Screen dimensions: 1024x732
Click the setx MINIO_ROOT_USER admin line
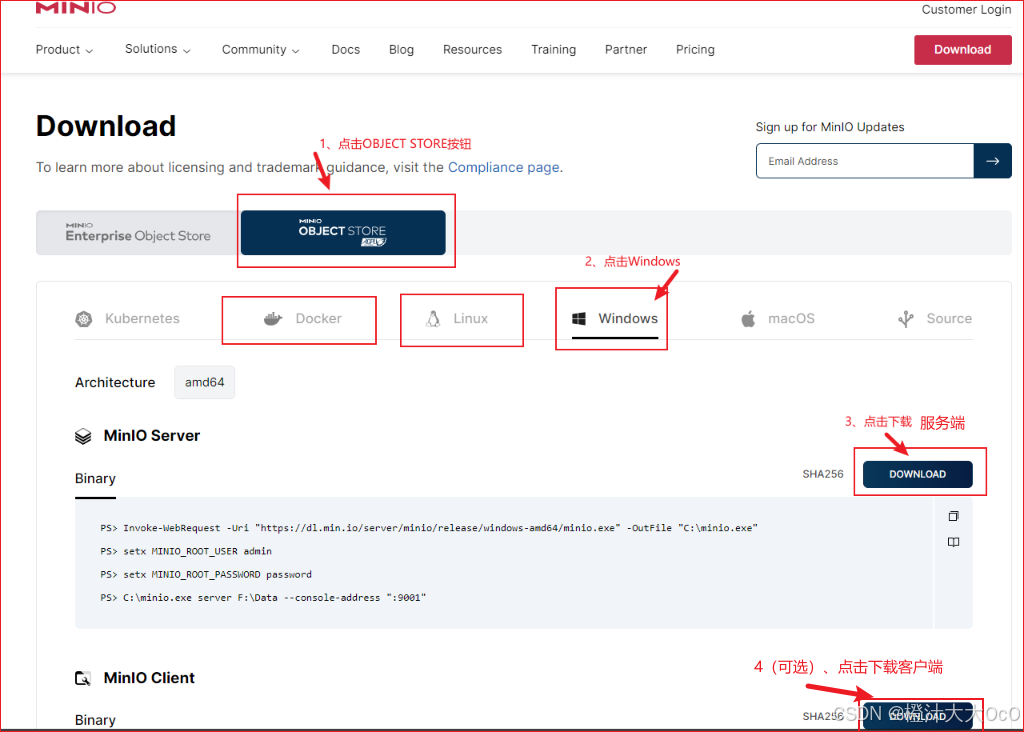(x=186, y=551)
